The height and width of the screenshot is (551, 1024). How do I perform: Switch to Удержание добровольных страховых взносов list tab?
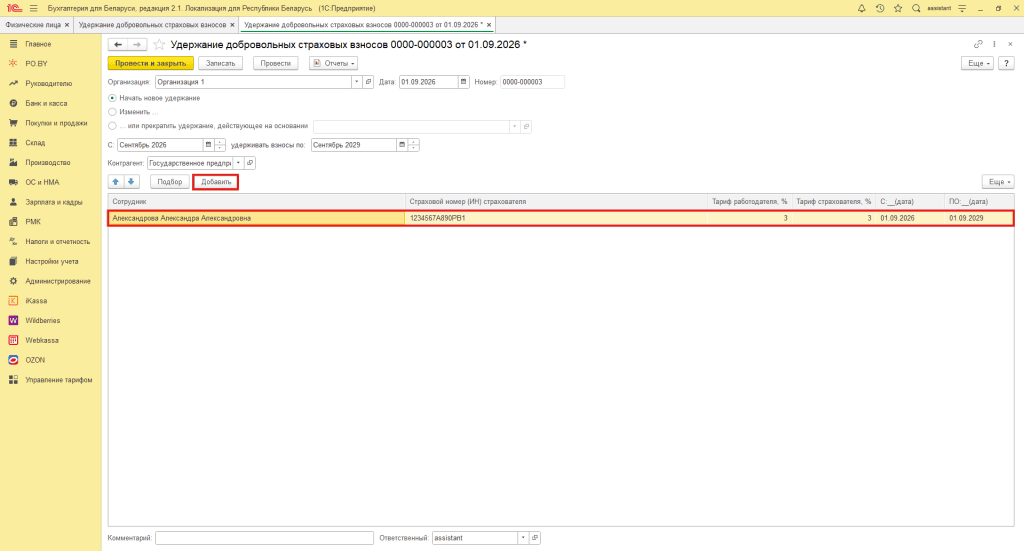(x=152, y=25)
